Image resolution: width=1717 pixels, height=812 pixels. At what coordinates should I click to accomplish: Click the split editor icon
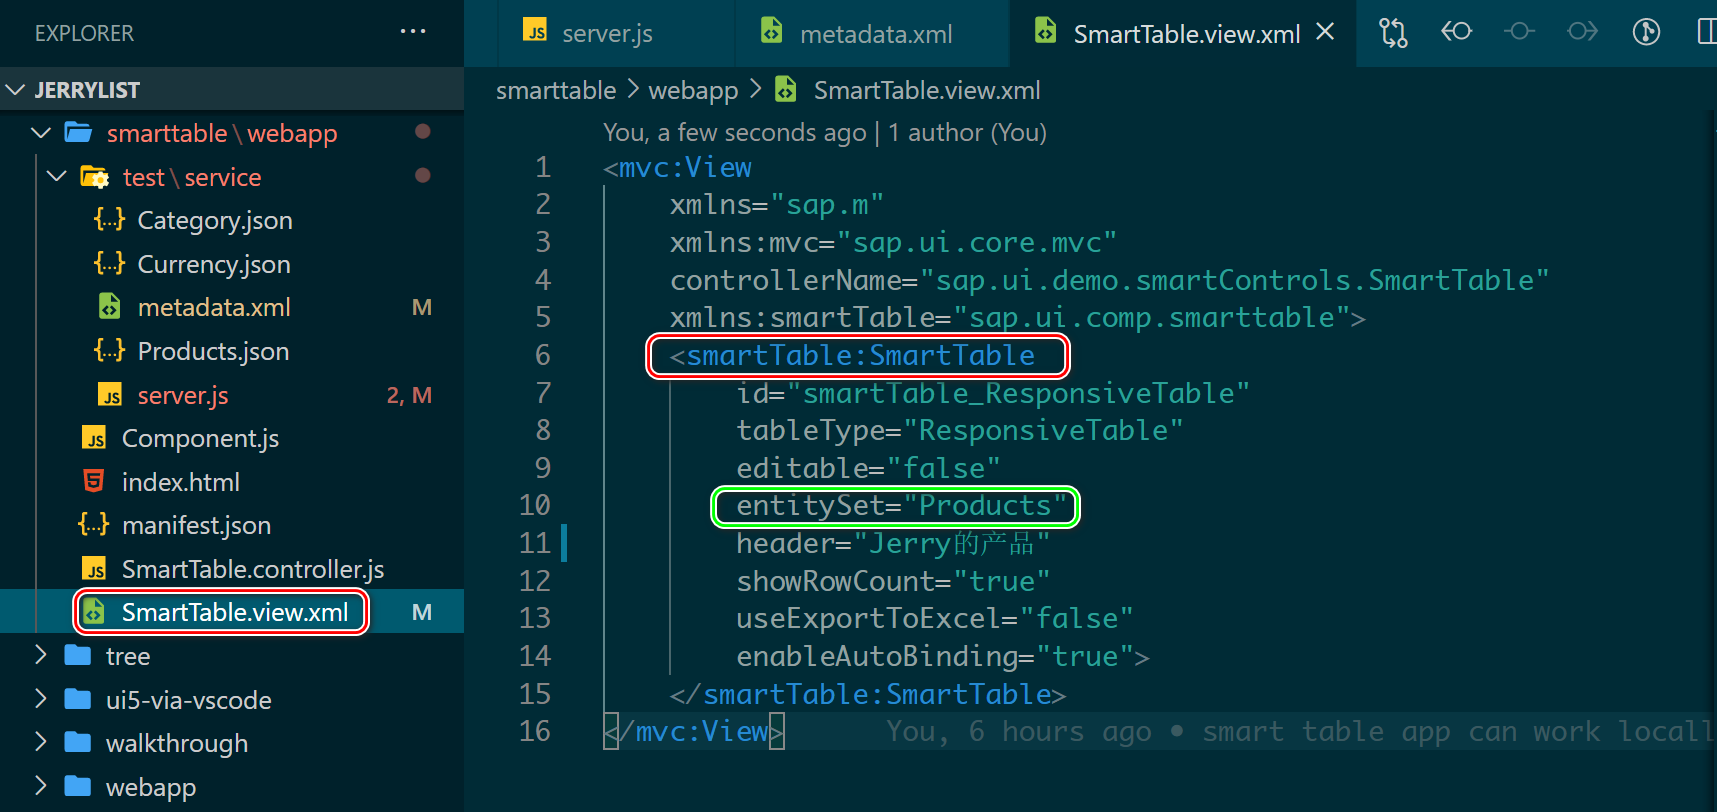point(1707,32)
